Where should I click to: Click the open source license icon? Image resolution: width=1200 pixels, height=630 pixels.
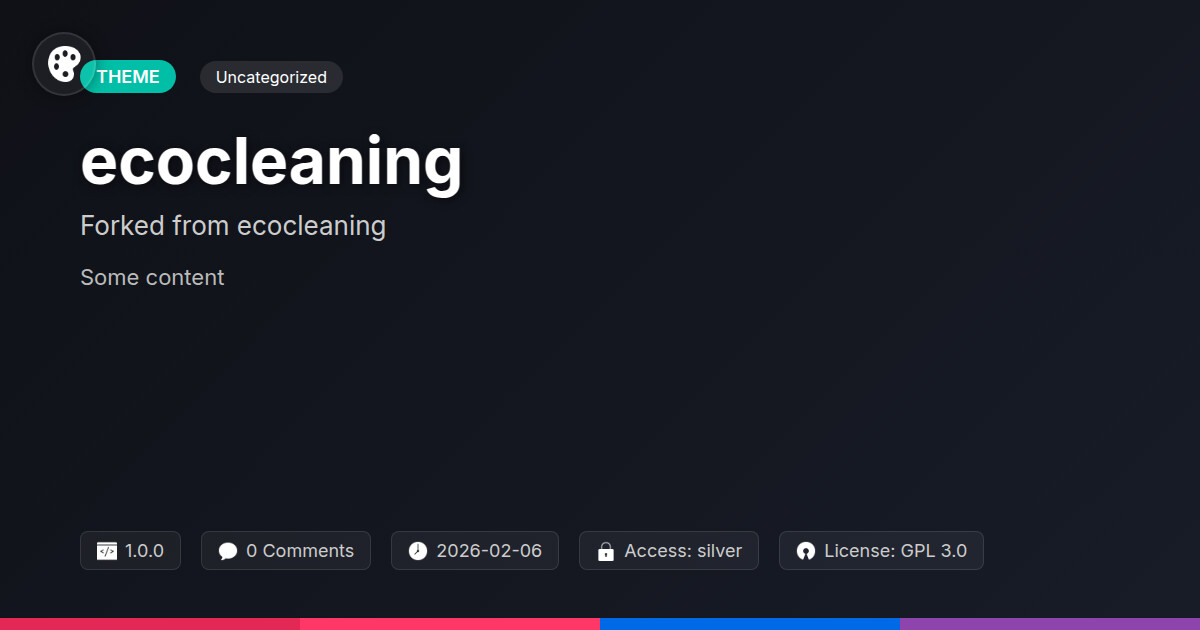(x=806, y=551)
